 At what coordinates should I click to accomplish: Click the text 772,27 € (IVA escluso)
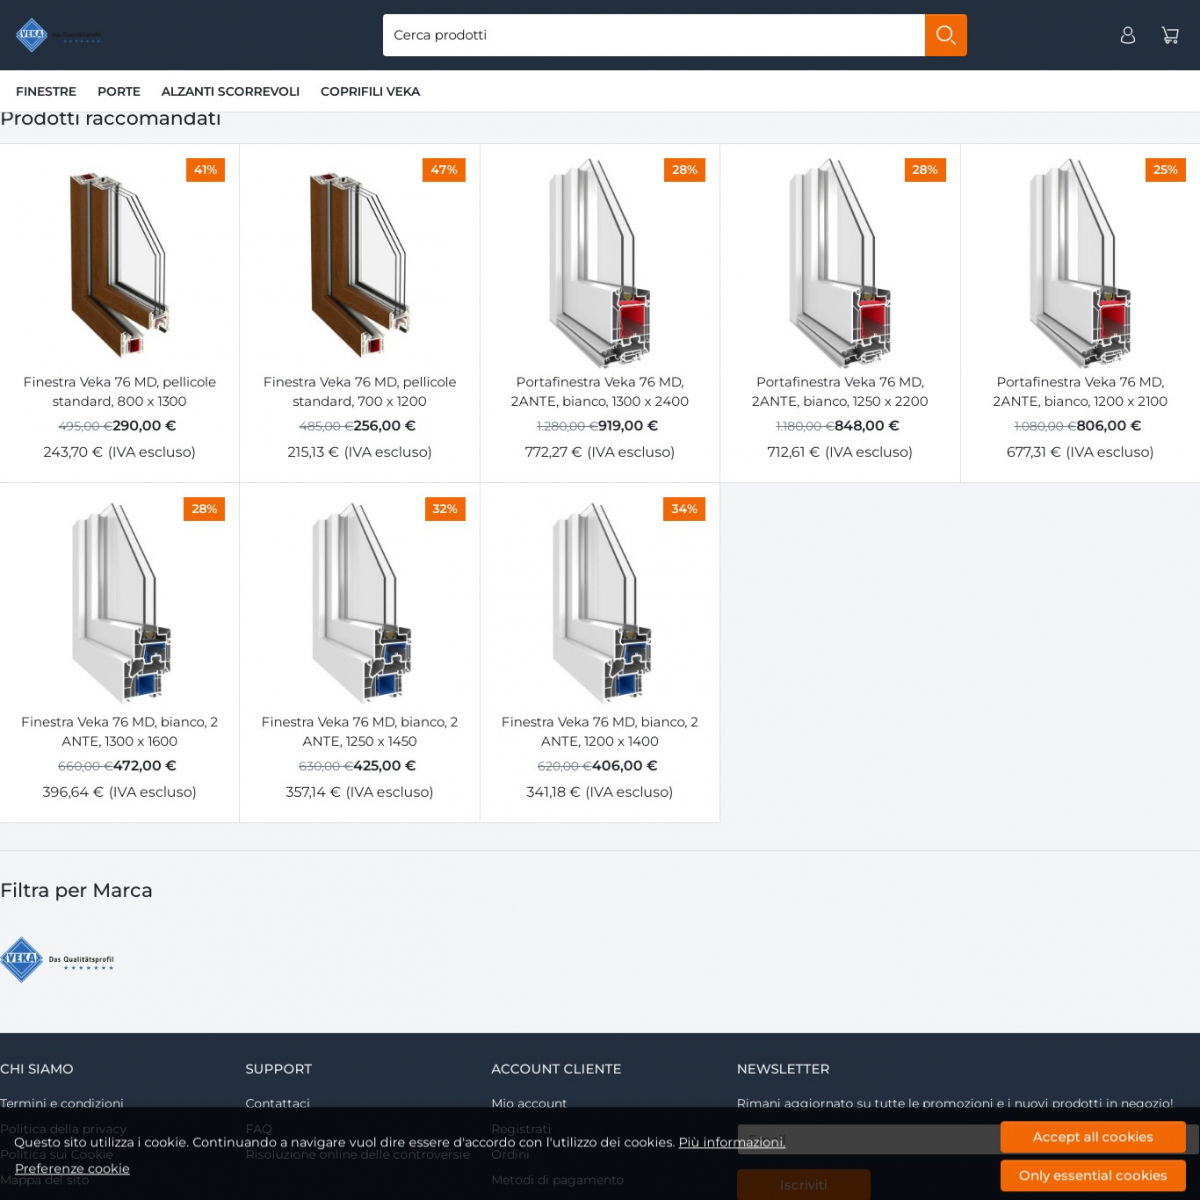point(600,452)
